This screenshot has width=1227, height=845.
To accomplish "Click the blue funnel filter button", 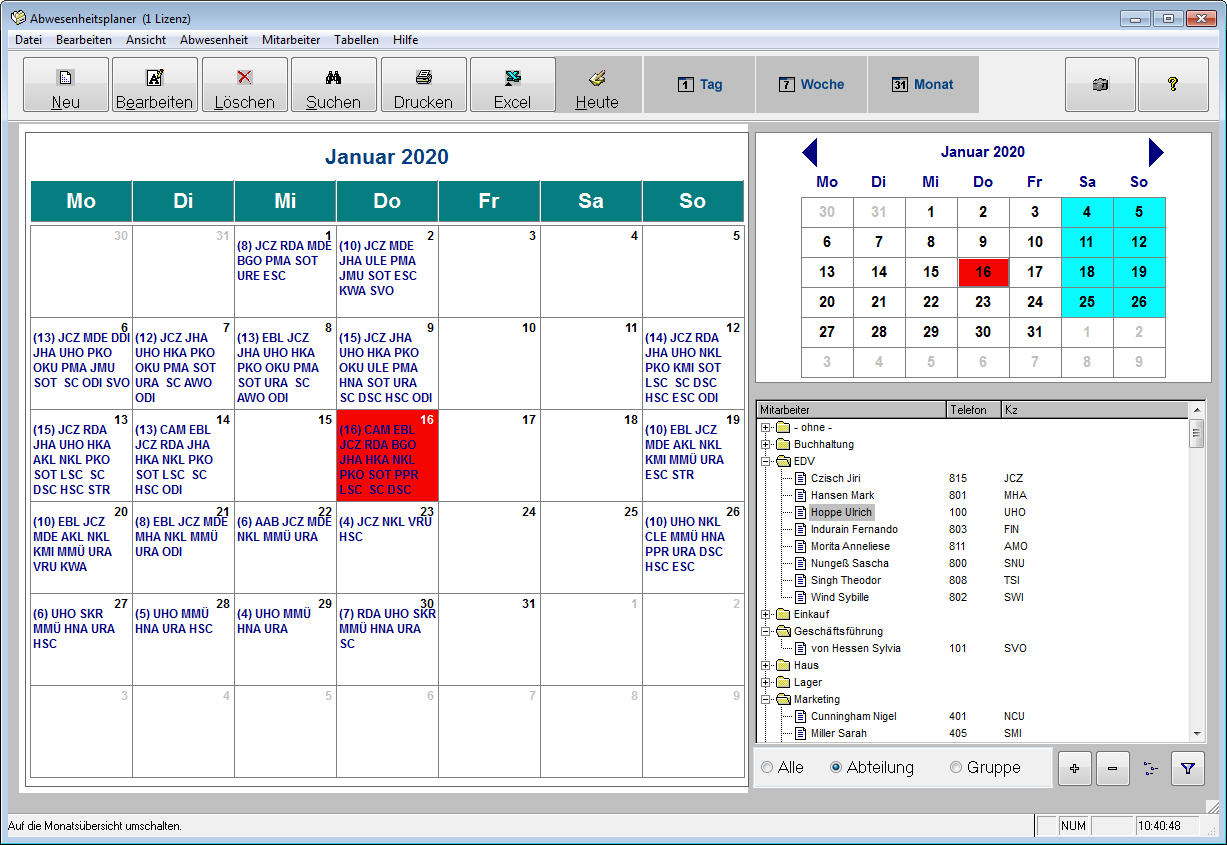I will point(1187,768).
